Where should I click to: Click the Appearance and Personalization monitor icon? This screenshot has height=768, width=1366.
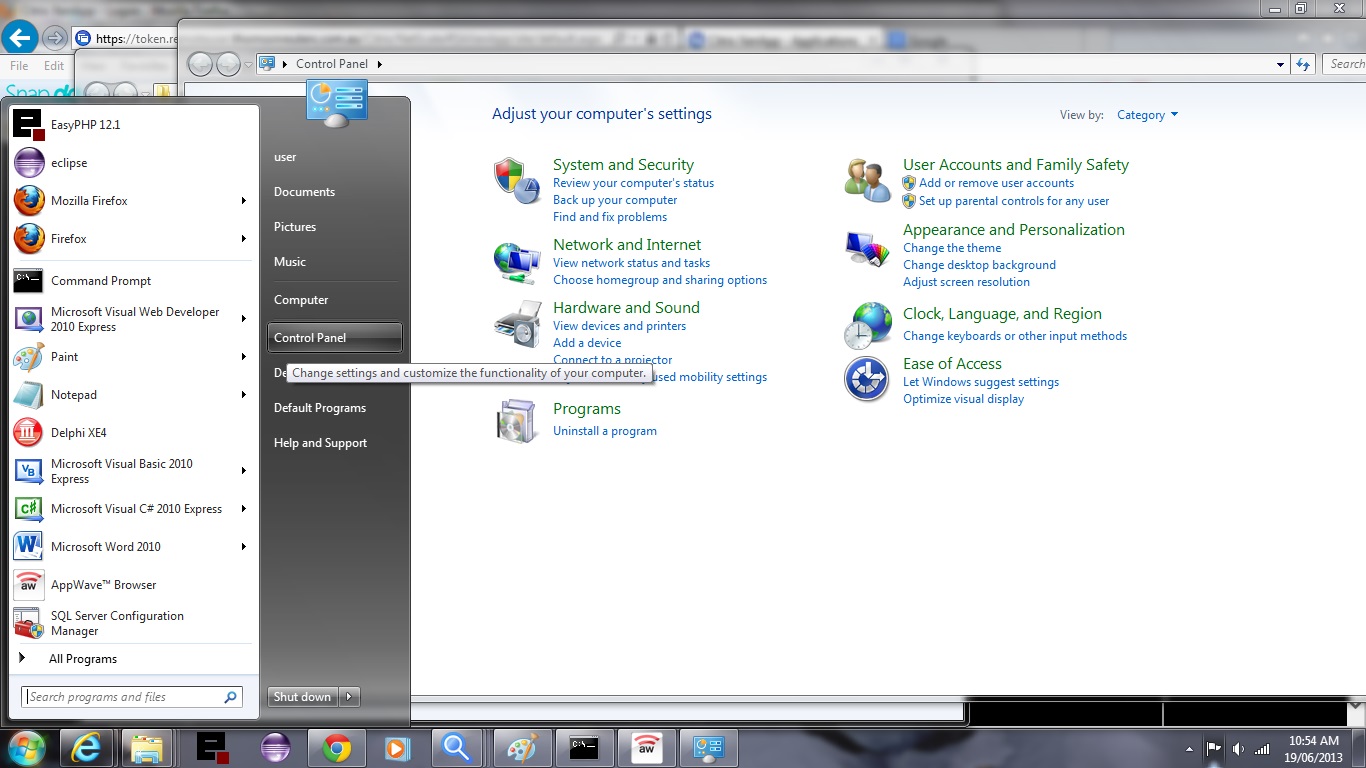click(867, 247)
